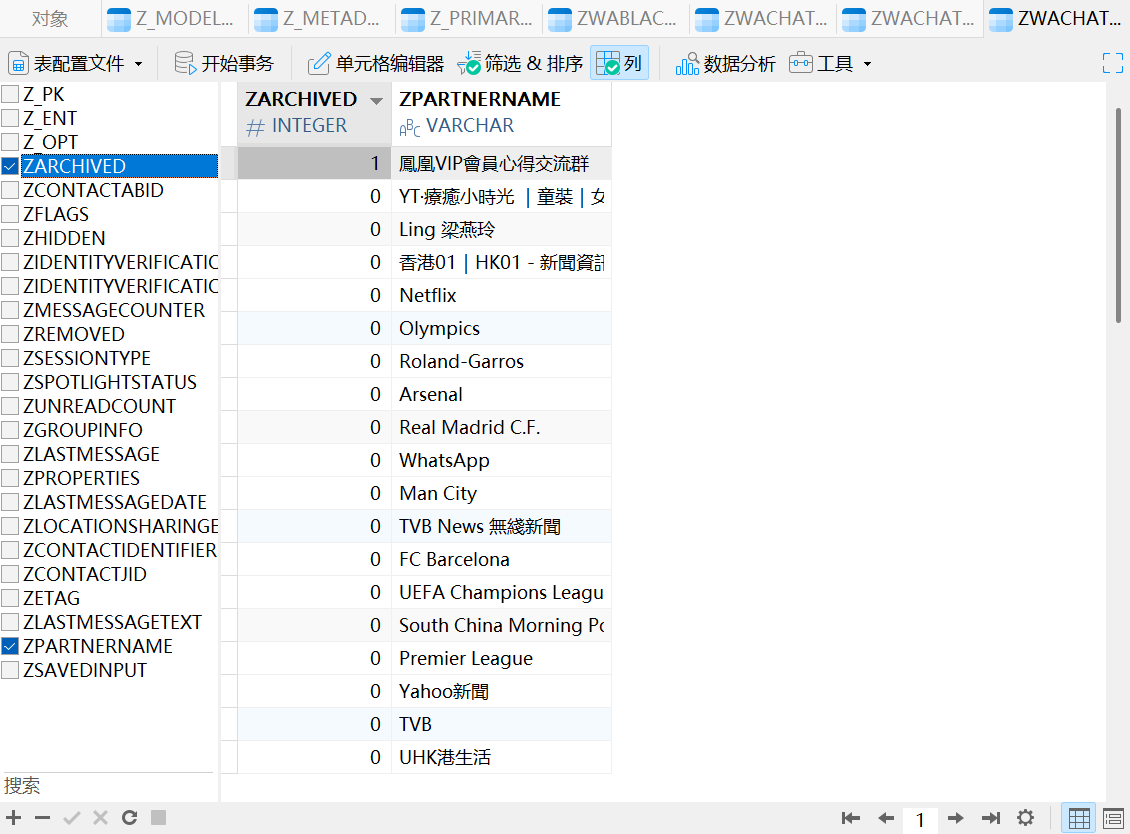Open the Z_PRIMAR... tab
Screen dimensions: 1130x834
point(467,19)
